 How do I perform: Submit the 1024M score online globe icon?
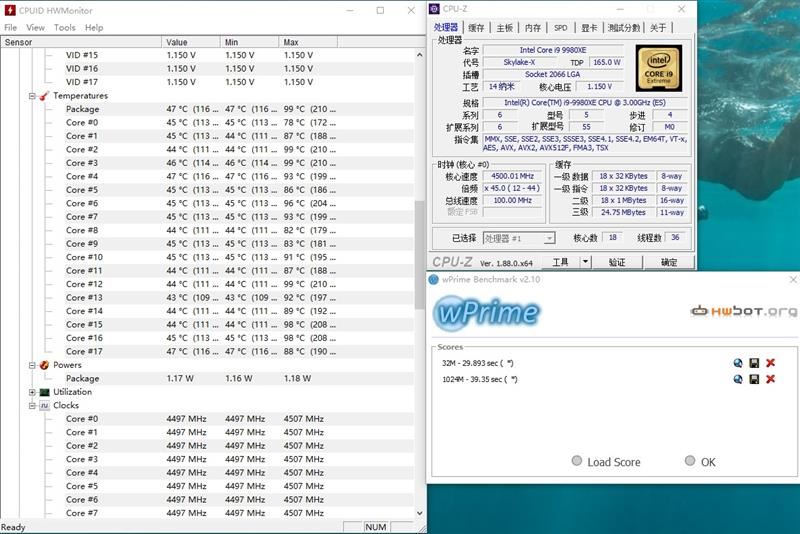click(738, 379)
